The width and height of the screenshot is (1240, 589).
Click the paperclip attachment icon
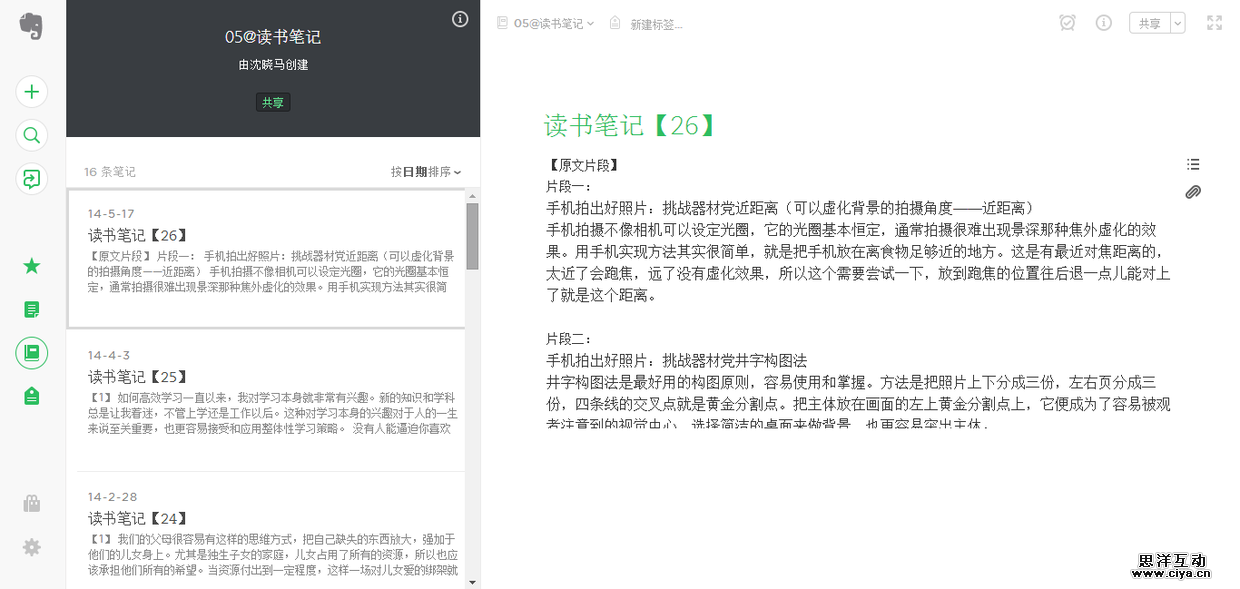[x=1192, y=192]
